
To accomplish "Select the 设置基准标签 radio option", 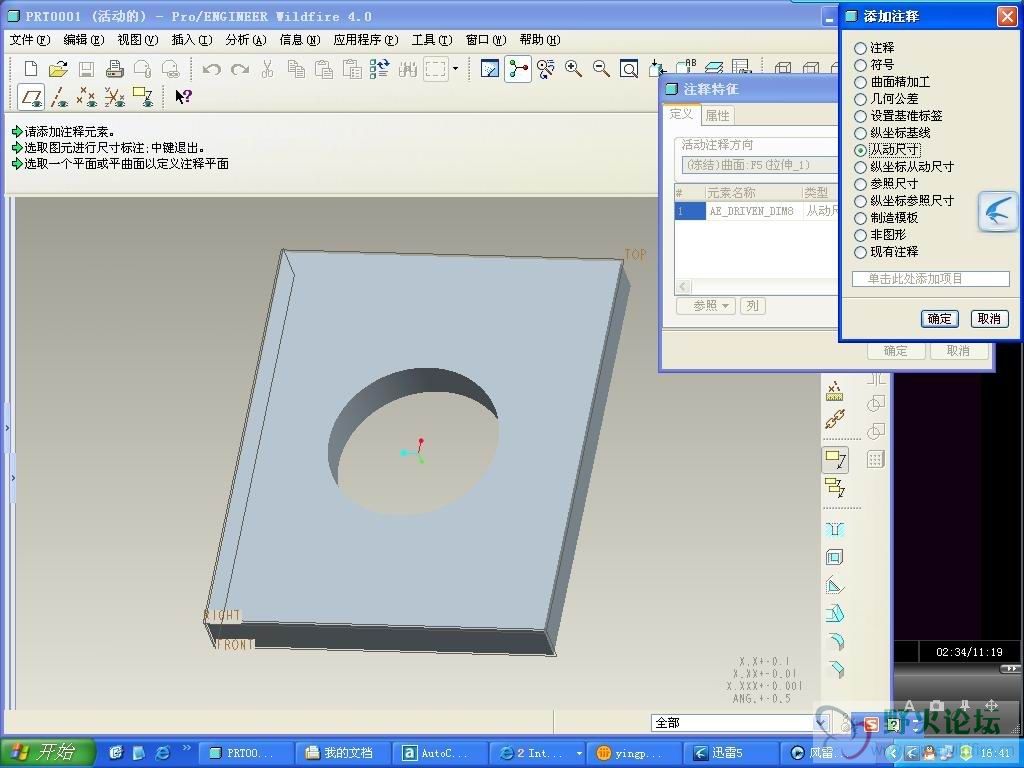I will [x=861, y=116].
